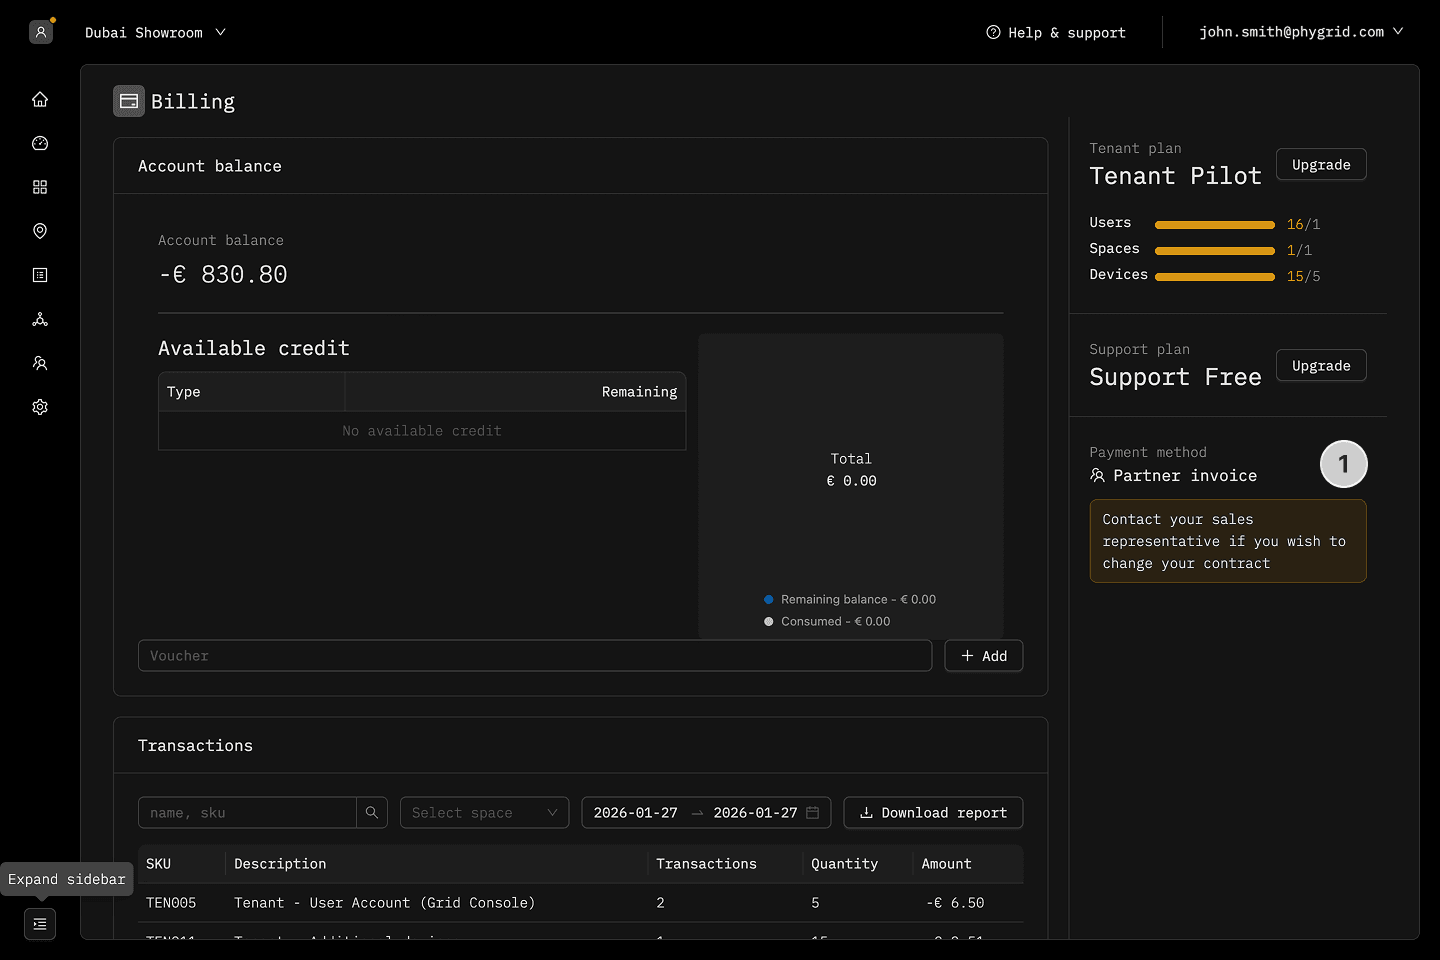The height and width of the screenshot is (960, 1440).
Task: Click the network nodes sidebar icon
Action: (x=40, y=319)
